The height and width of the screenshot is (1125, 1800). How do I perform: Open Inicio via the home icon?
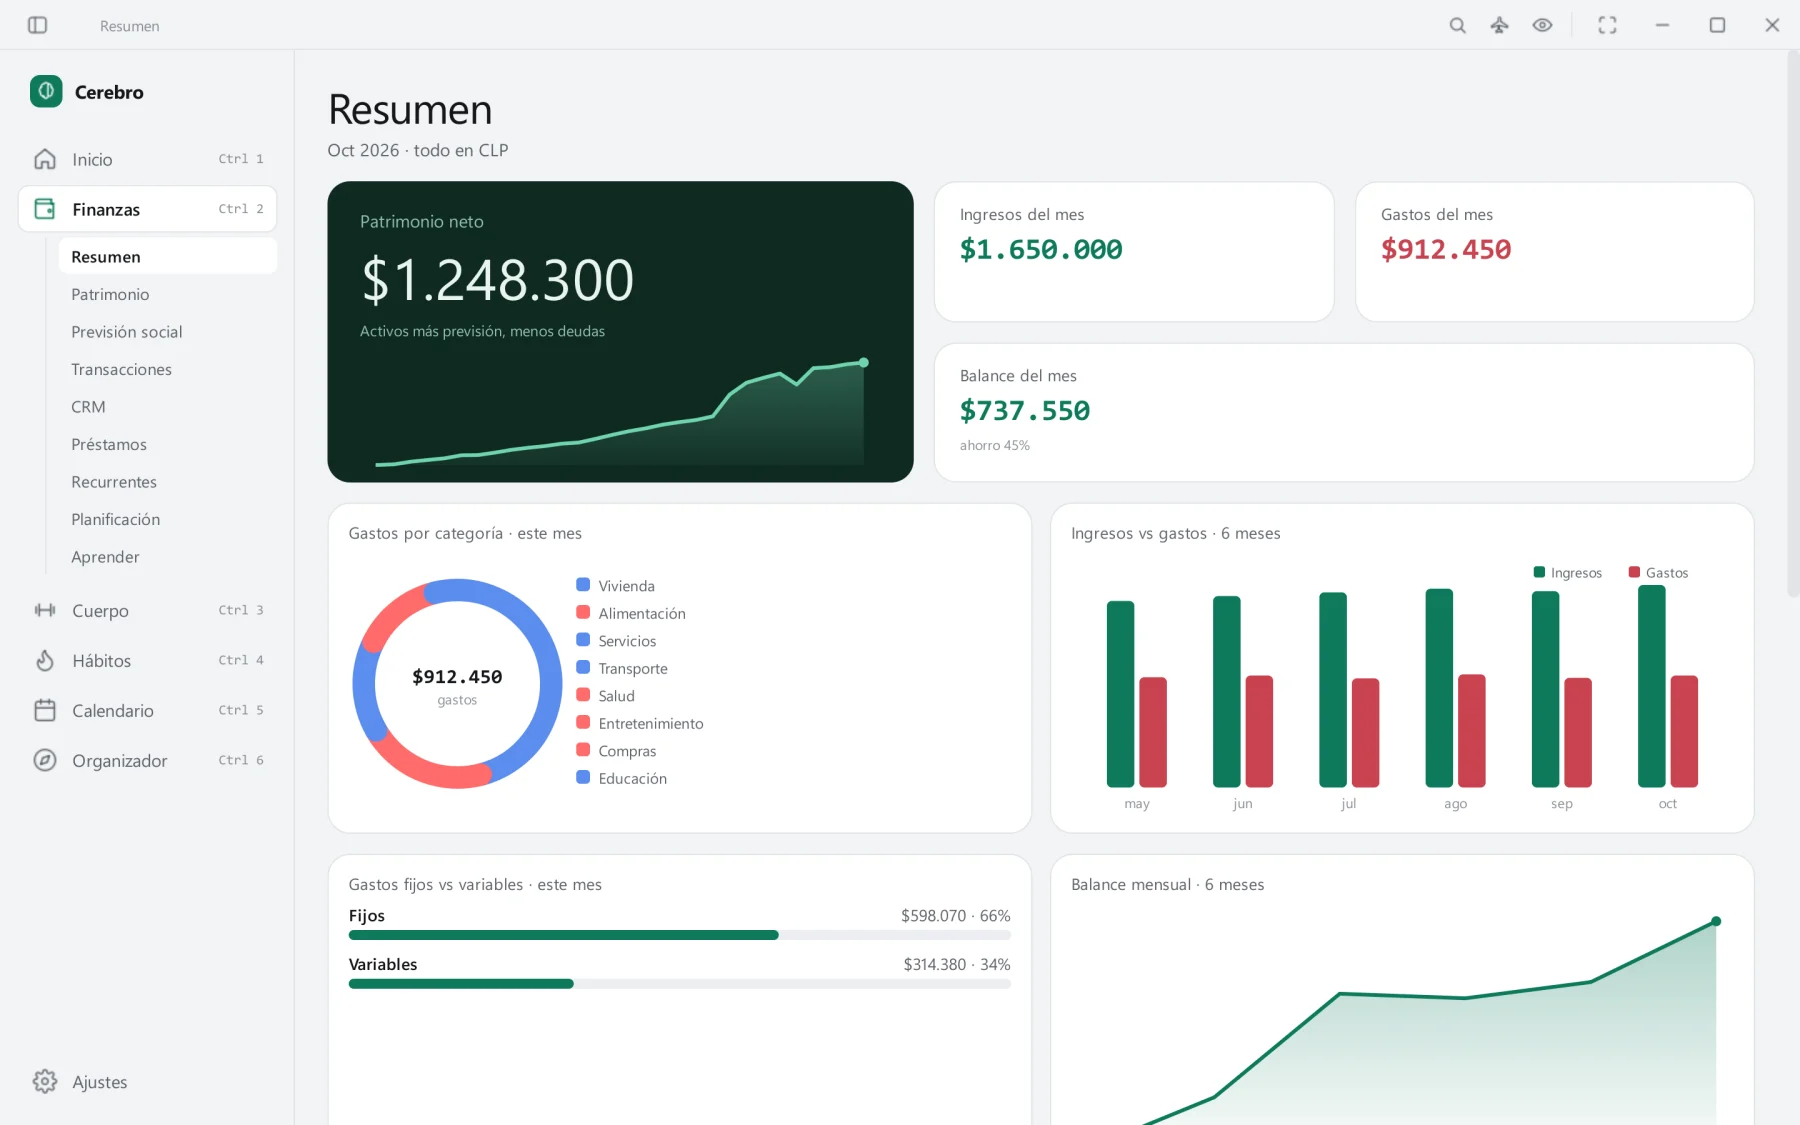45,159
